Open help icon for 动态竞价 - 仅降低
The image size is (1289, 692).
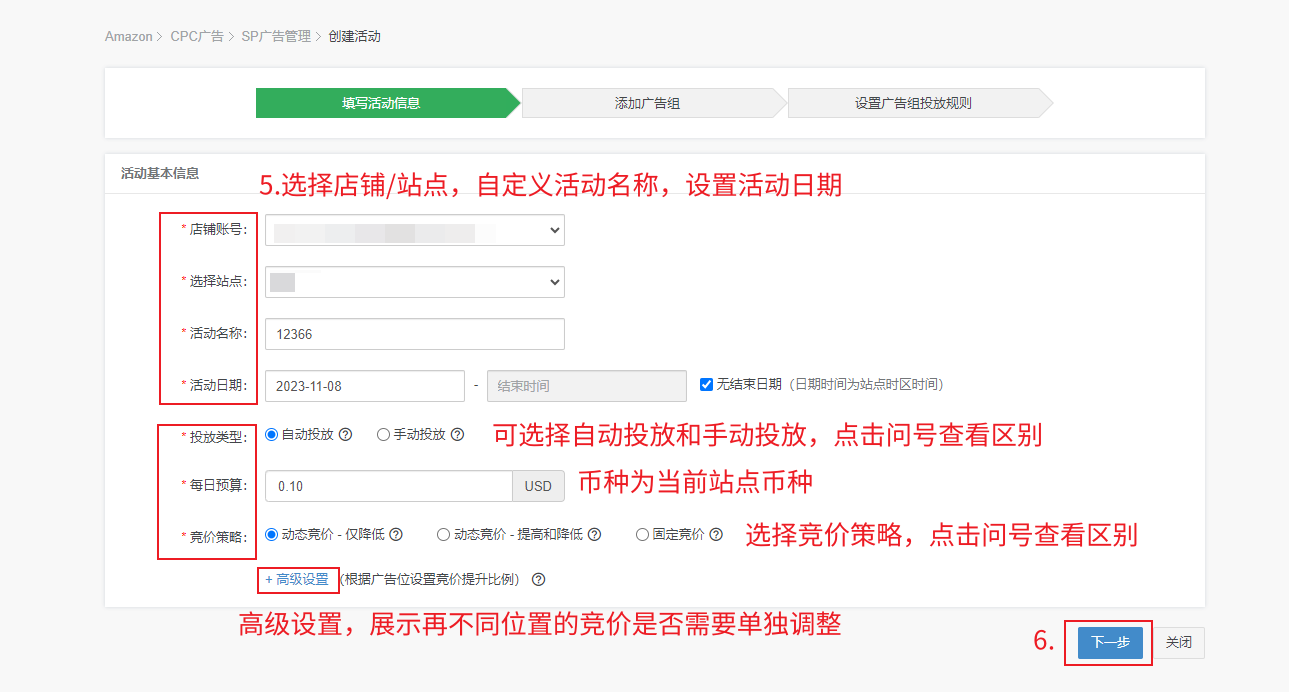(x=396, y=535)
